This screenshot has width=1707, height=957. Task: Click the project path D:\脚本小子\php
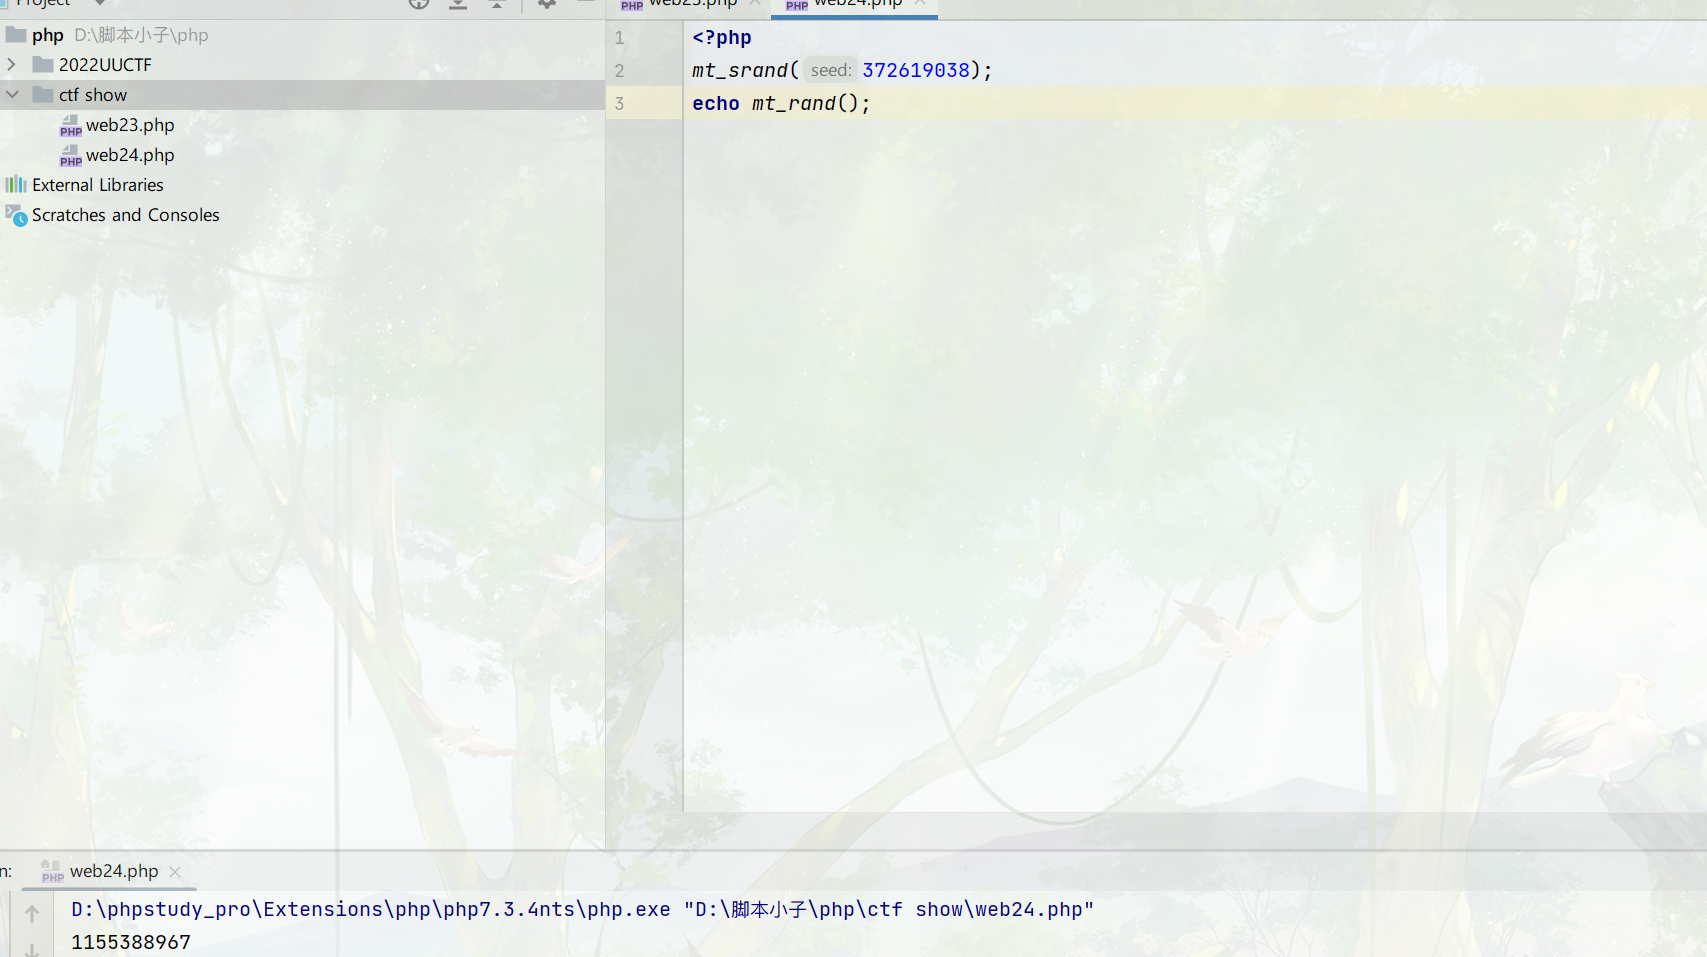coord(141,35)
